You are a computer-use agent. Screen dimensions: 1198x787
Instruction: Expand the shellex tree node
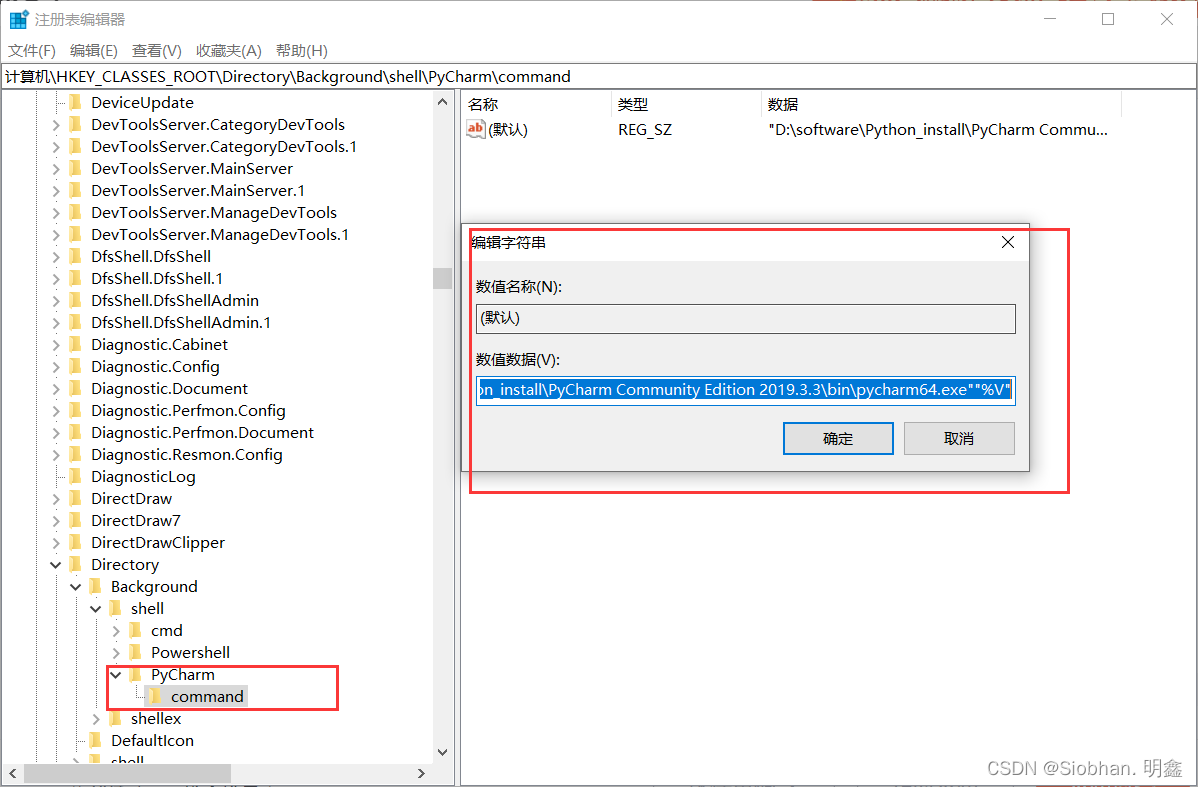tap(96, 718)
